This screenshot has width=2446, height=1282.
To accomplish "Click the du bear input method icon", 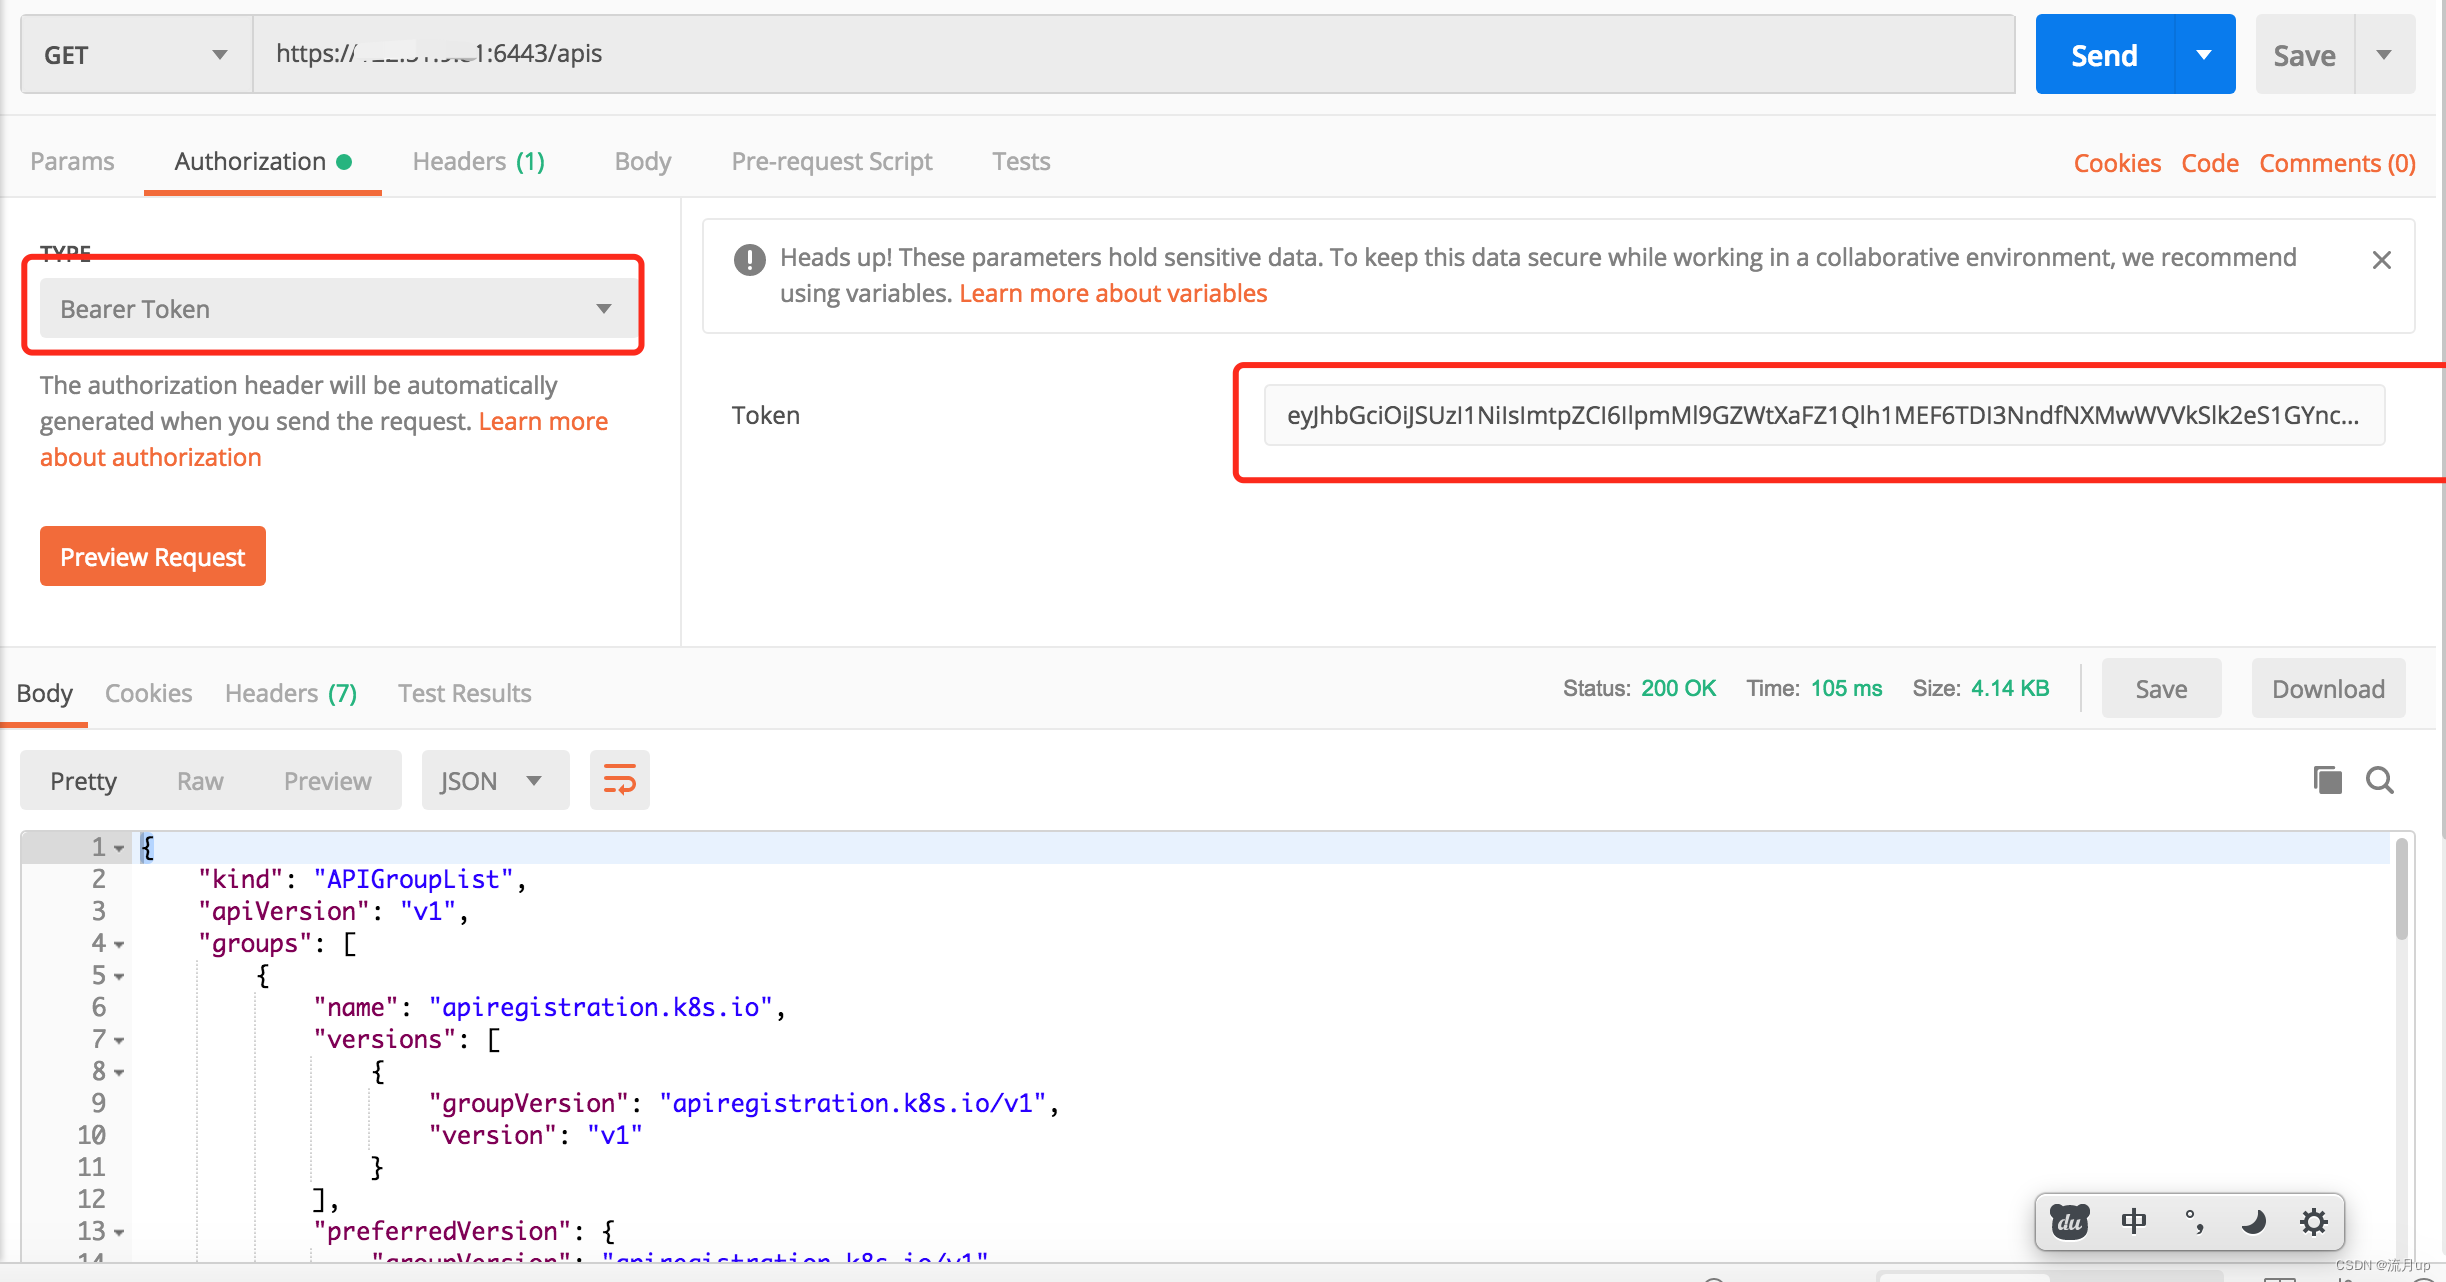I will (2069, 1221).
